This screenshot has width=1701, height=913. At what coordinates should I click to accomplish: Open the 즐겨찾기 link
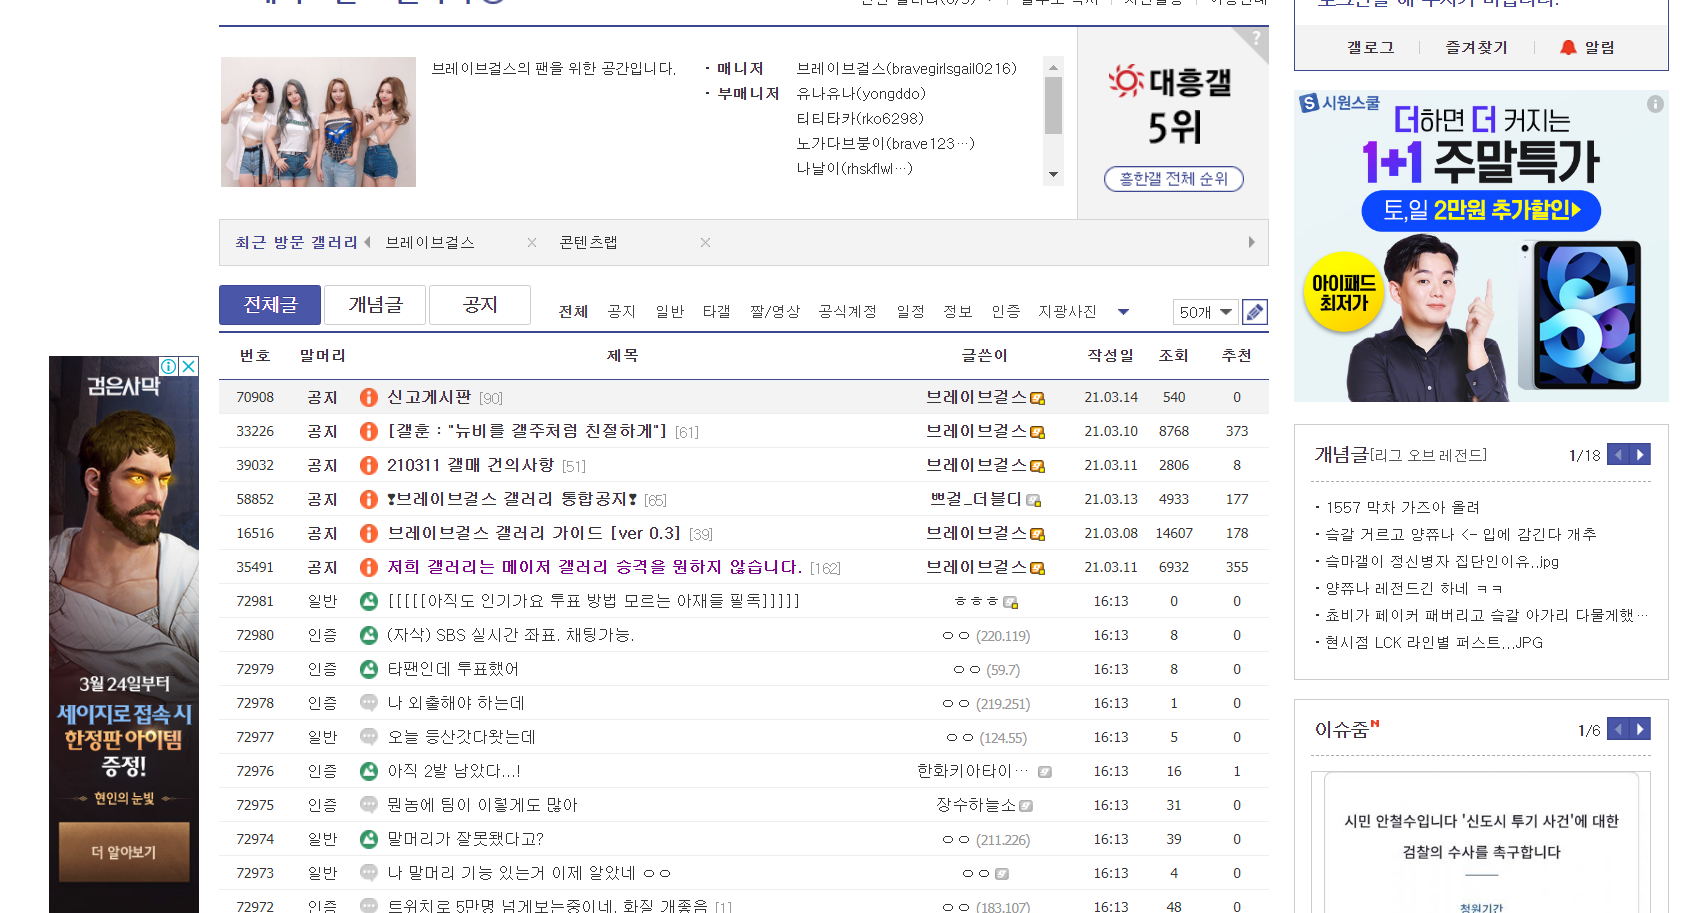1476,47
